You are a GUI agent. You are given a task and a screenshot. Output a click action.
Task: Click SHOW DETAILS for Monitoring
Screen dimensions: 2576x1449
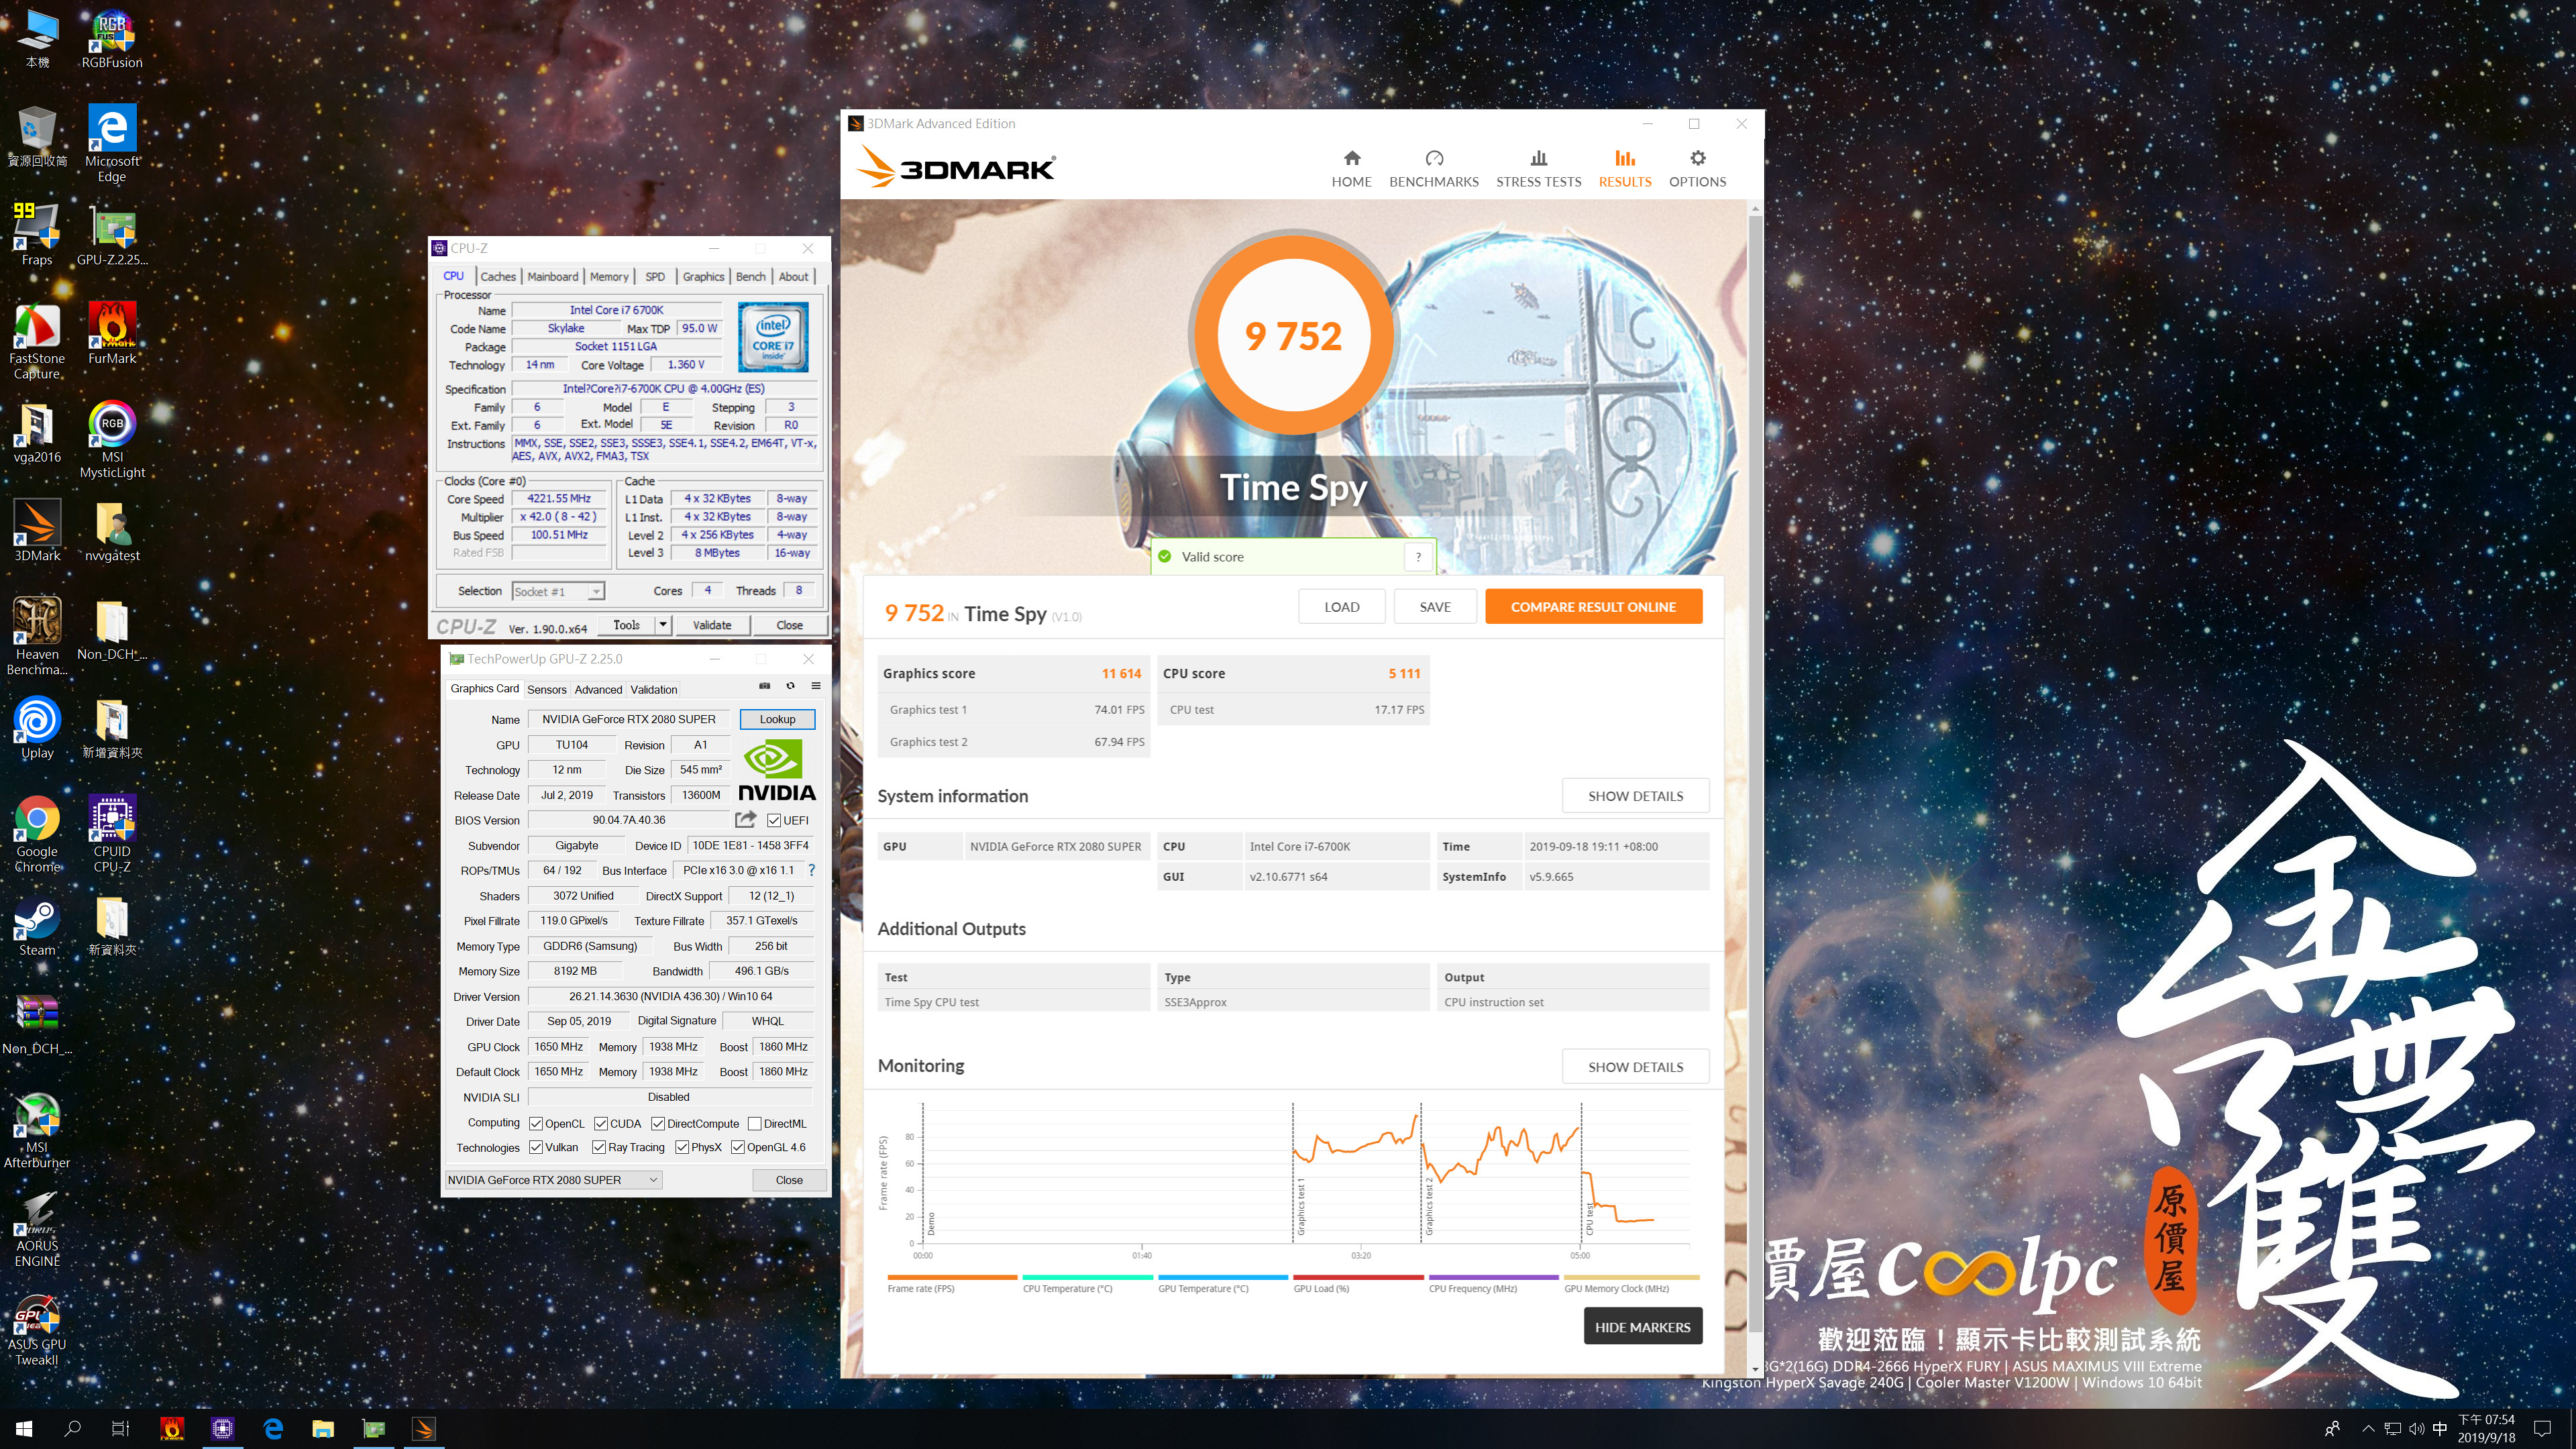coord(1635,1067)
